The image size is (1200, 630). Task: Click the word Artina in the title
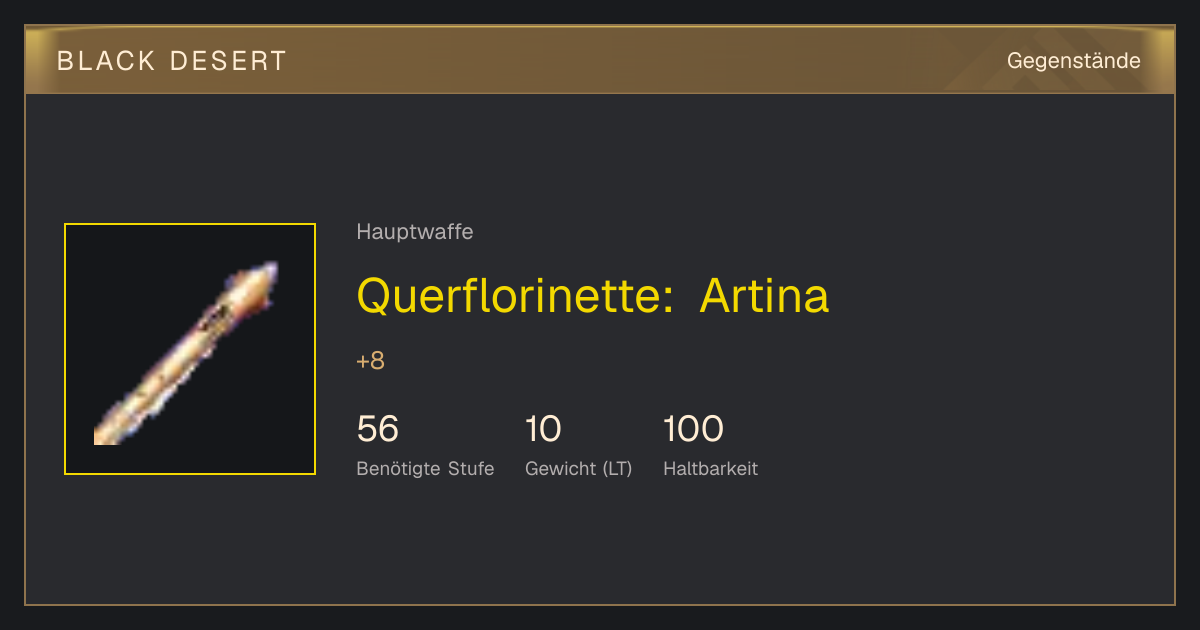click(x=764, y=295)
